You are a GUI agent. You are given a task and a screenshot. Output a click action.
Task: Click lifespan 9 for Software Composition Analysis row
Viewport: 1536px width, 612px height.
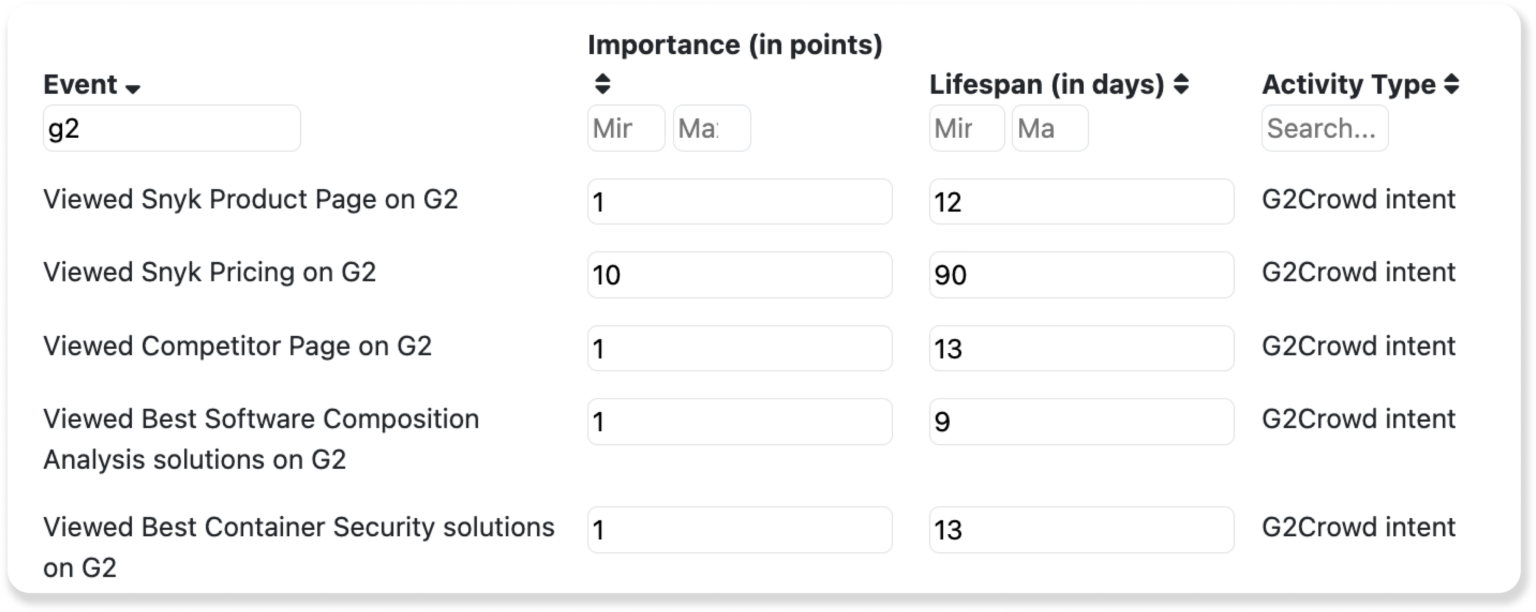coord(1080,421)
